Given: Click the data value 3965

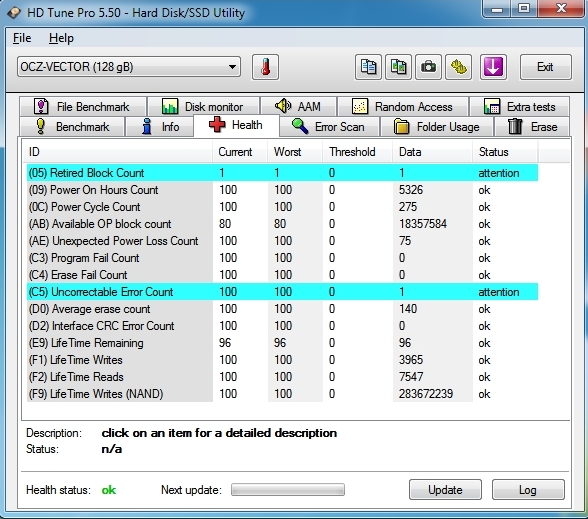Looking at the screenshot, I should [x=411, y=360].
